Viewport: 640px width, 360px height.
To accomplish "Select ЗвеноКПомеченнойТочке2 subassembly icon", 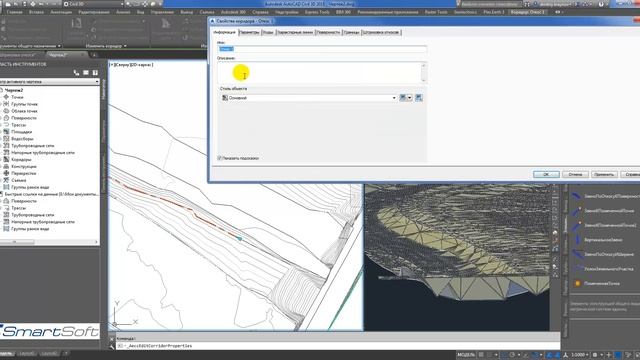I will 577,225.
